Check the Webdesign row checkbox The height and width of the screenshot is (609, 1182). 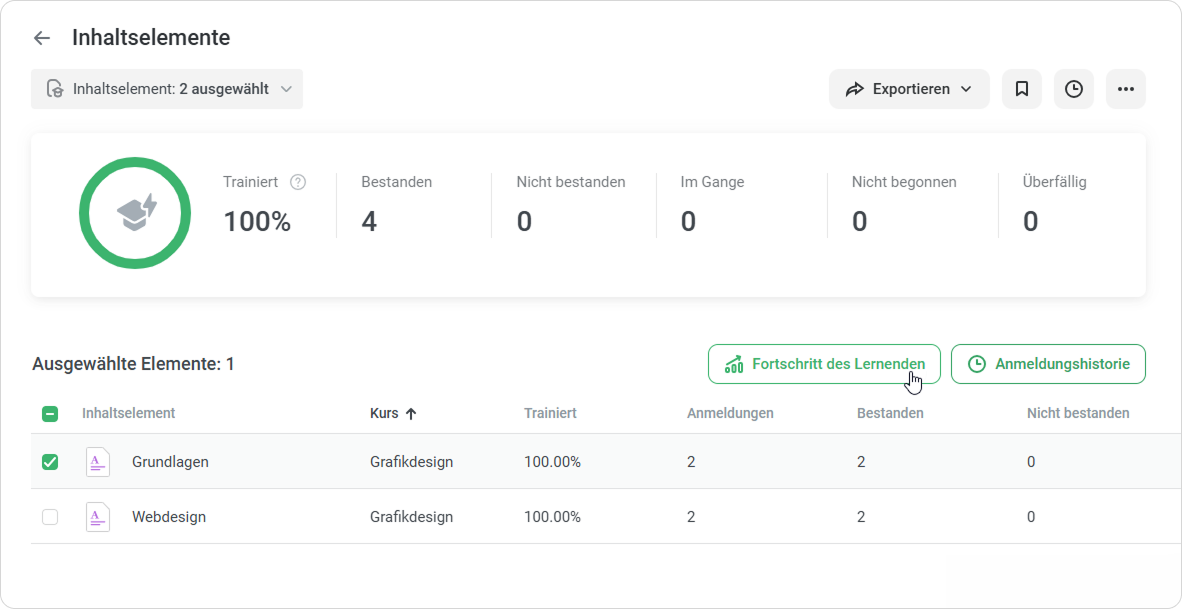[50, 517]
